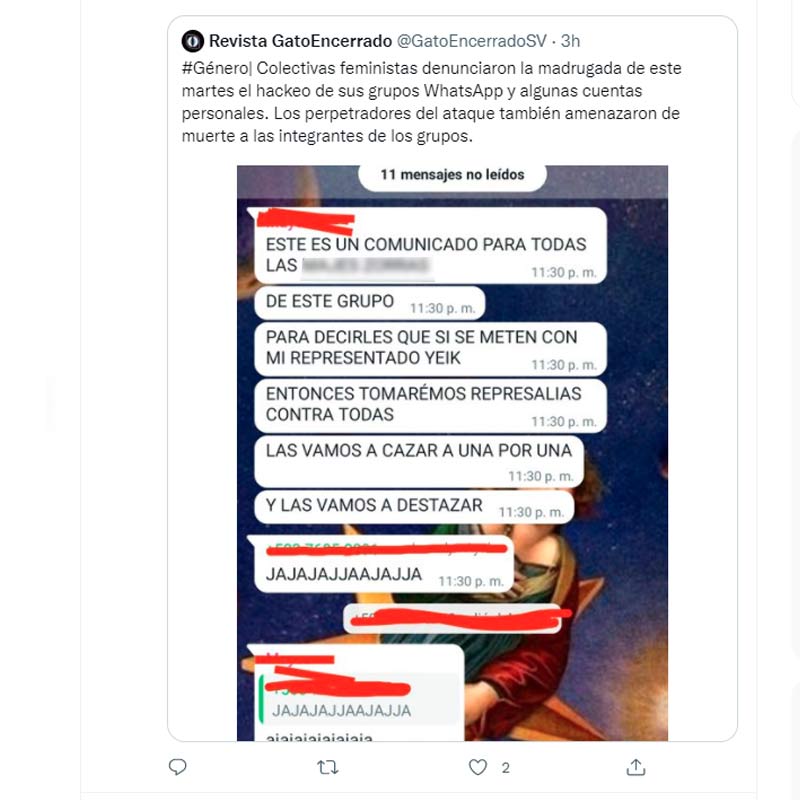Viewport: 800px width, 800px height.
Task: Follow the #Género hashtag
Action: tap(215, 68)
